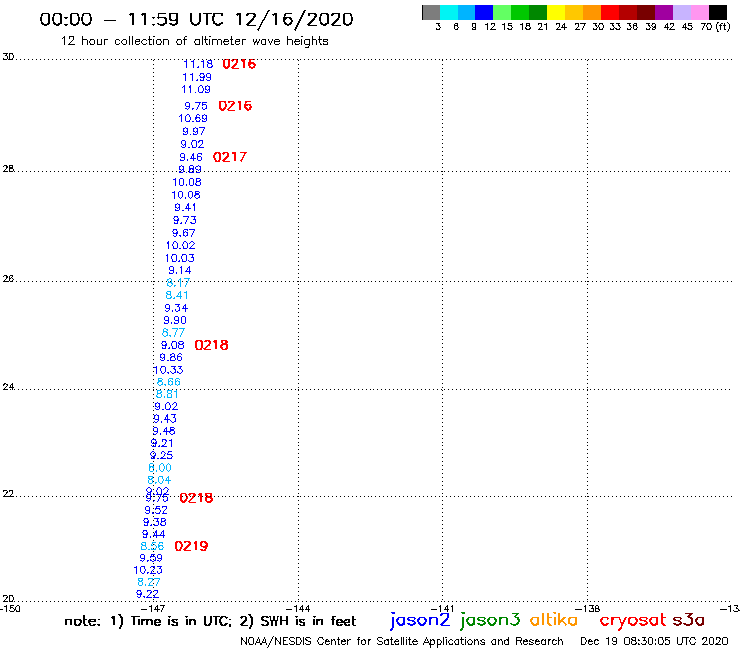Click the wave height reading 9.25

click(x=161, y=456)
